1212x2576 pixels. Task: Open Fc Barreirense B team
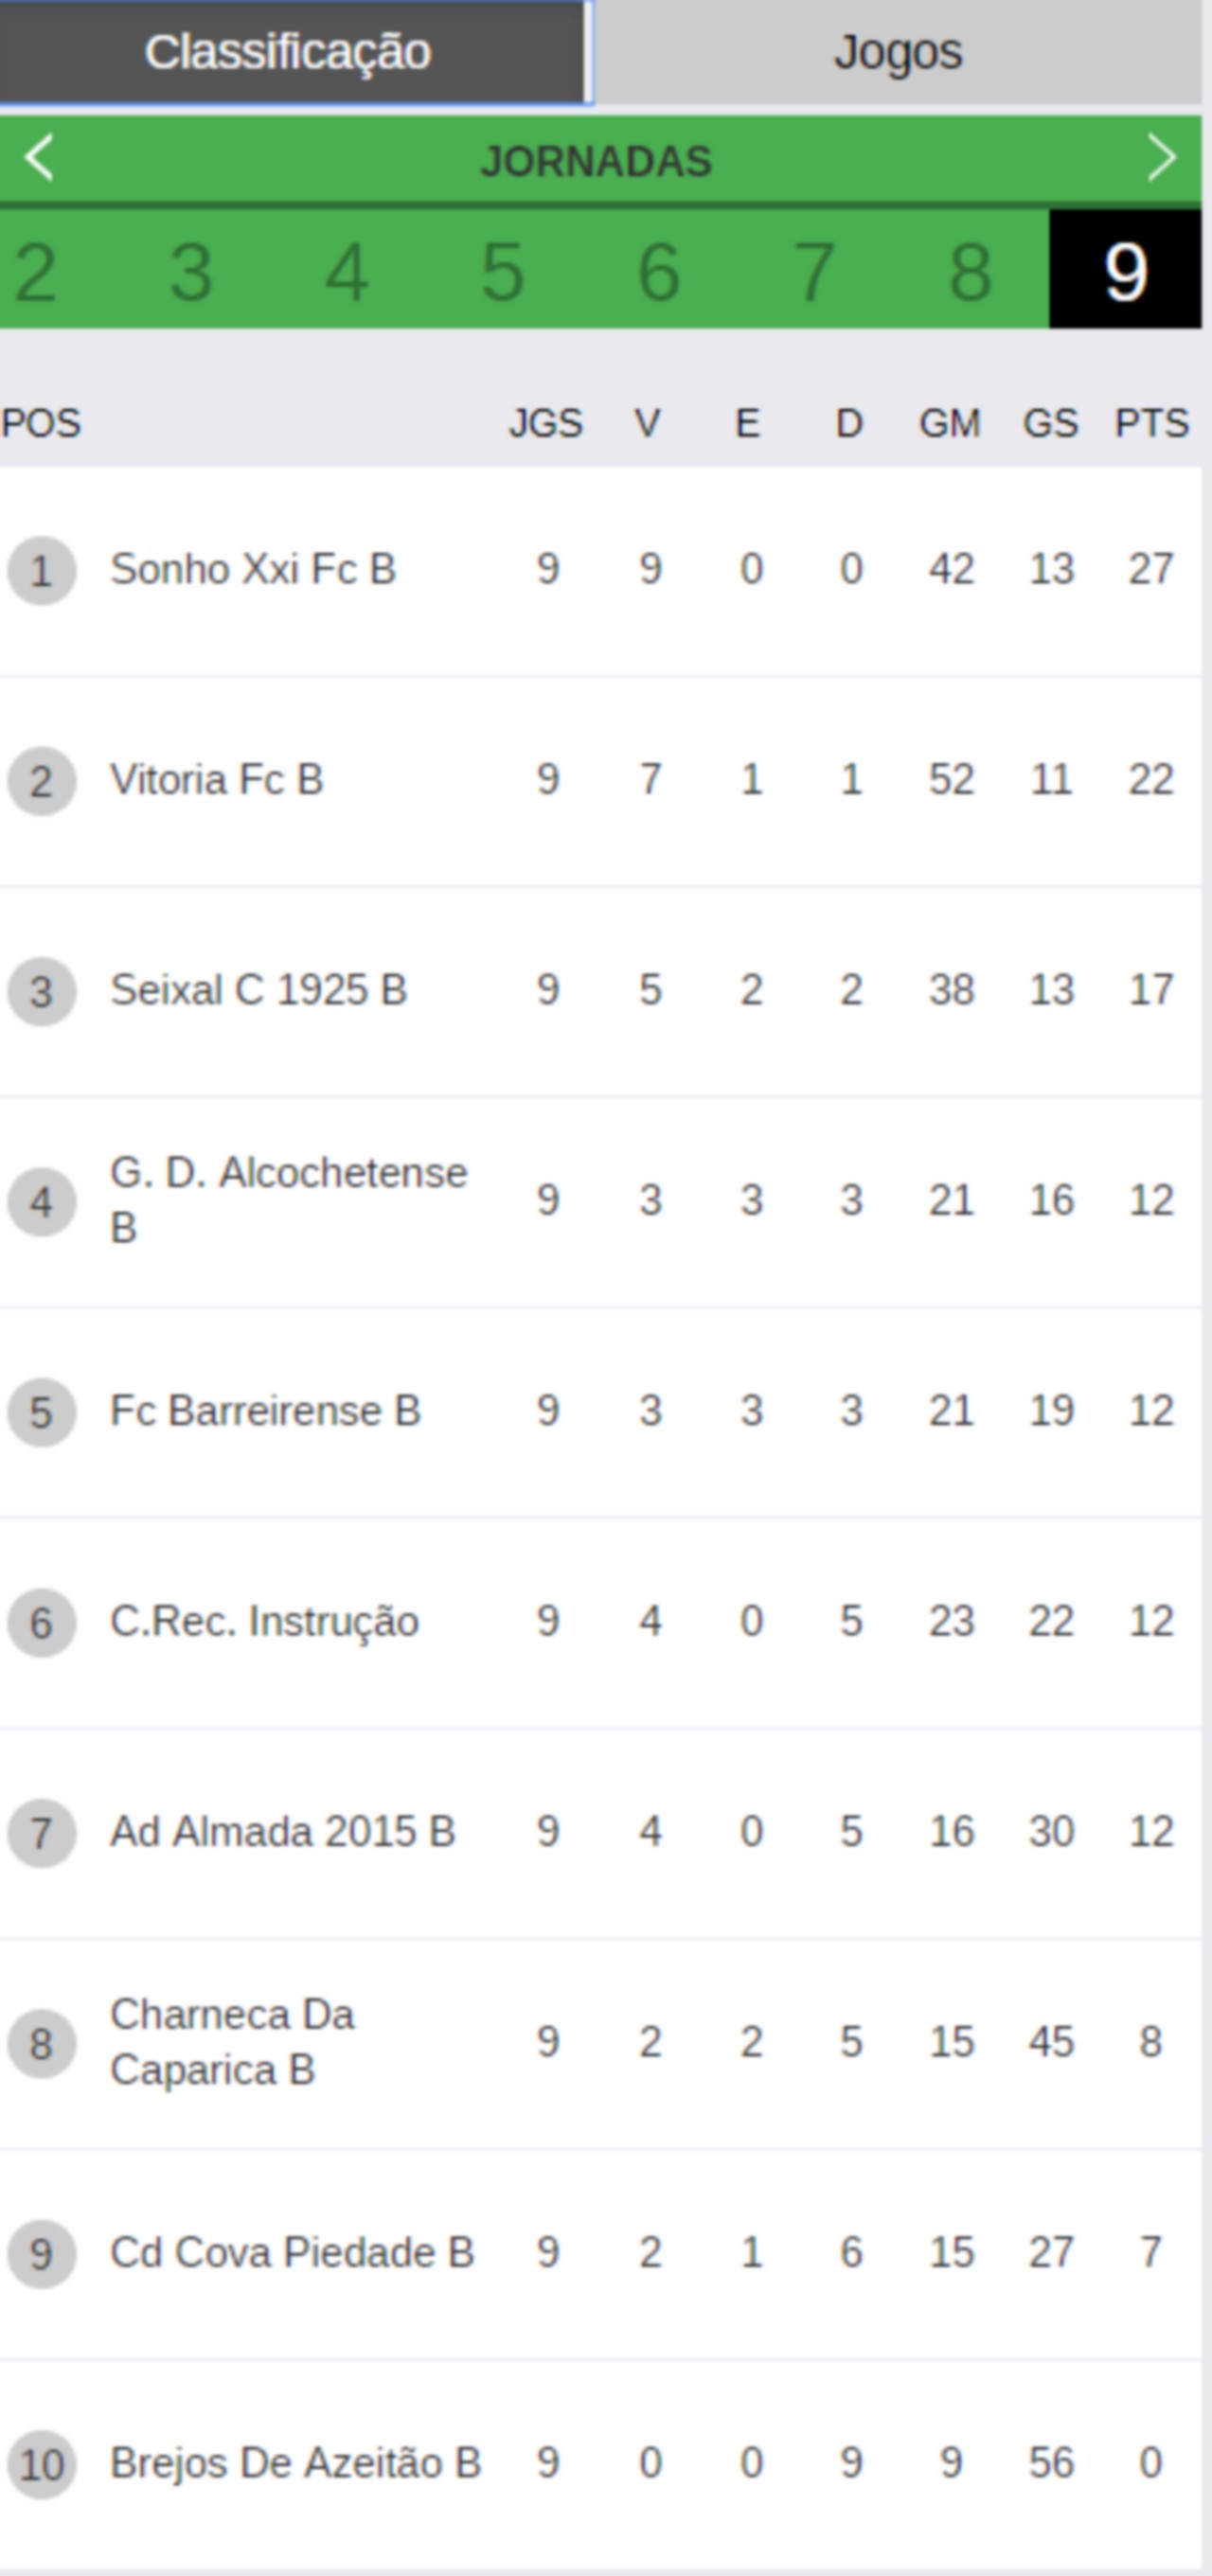[265, 1411]
